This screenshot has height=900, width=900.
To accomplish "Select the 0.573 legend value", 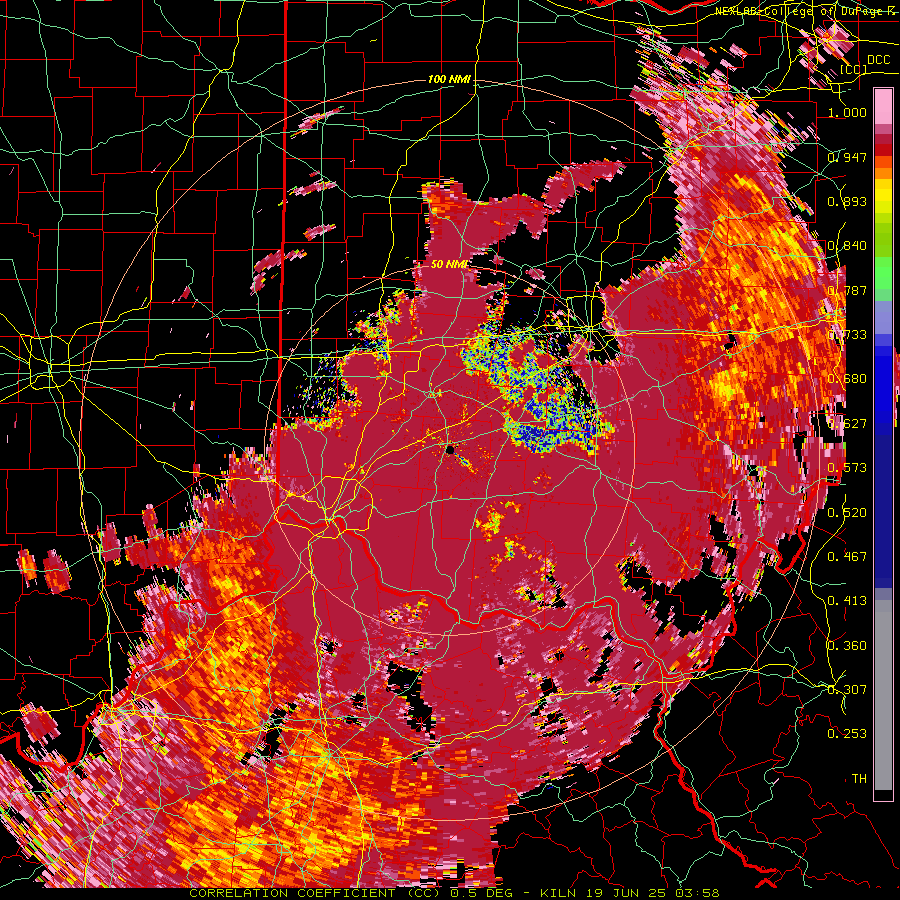I will pos(847,468).
